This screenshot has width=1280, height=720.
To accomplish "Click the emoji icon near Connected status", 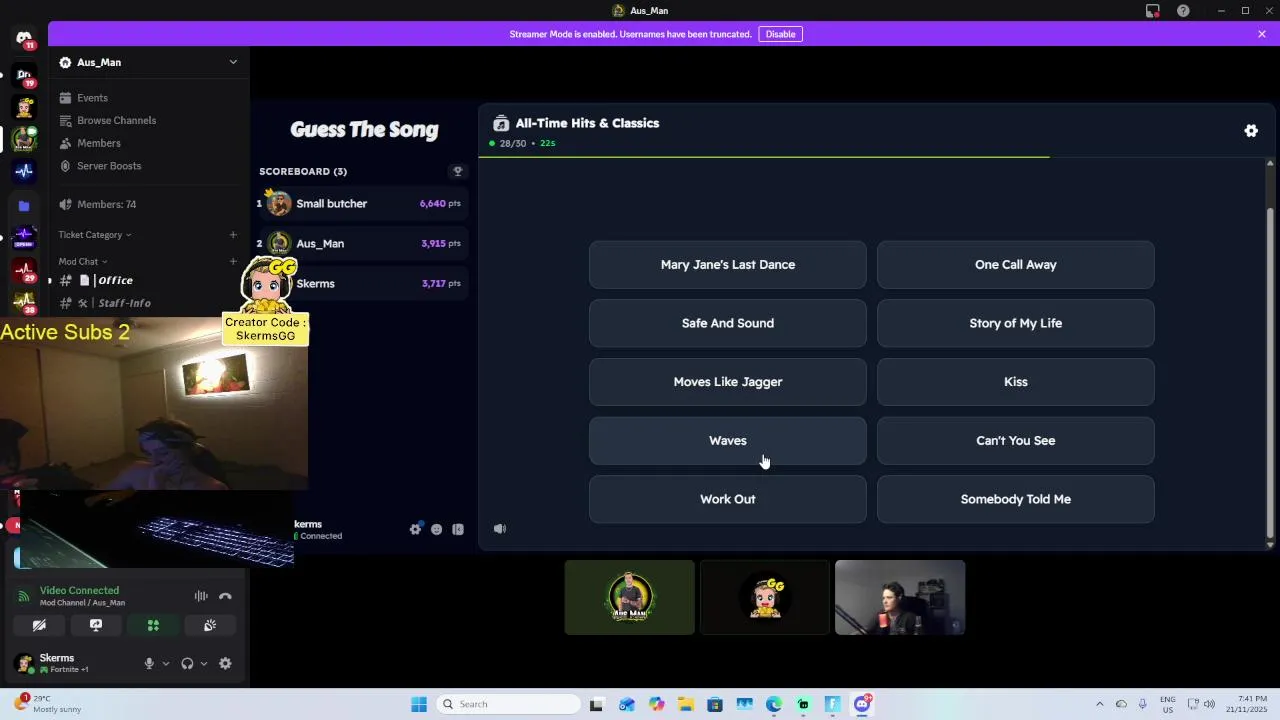I will click(437, 529).
